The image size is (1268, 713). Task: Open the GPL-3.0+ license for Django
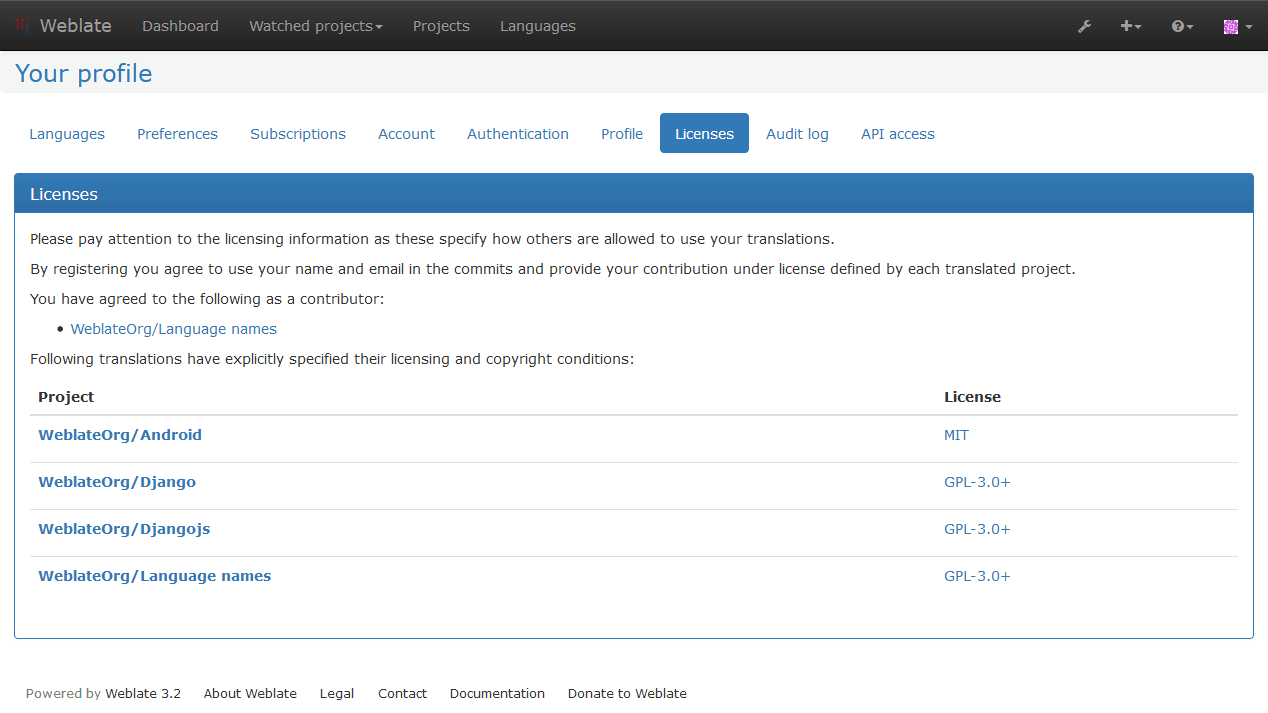coord(977,482)
